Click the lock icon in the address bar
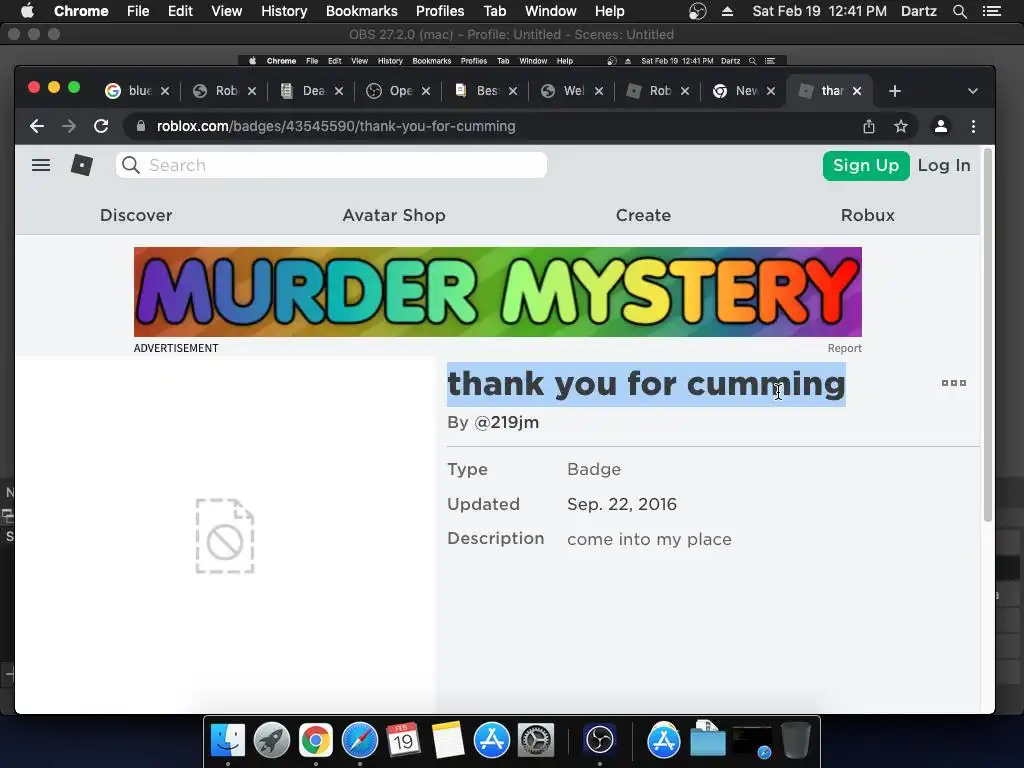The width and height of the screenshot is (1024, 768). 140,126
